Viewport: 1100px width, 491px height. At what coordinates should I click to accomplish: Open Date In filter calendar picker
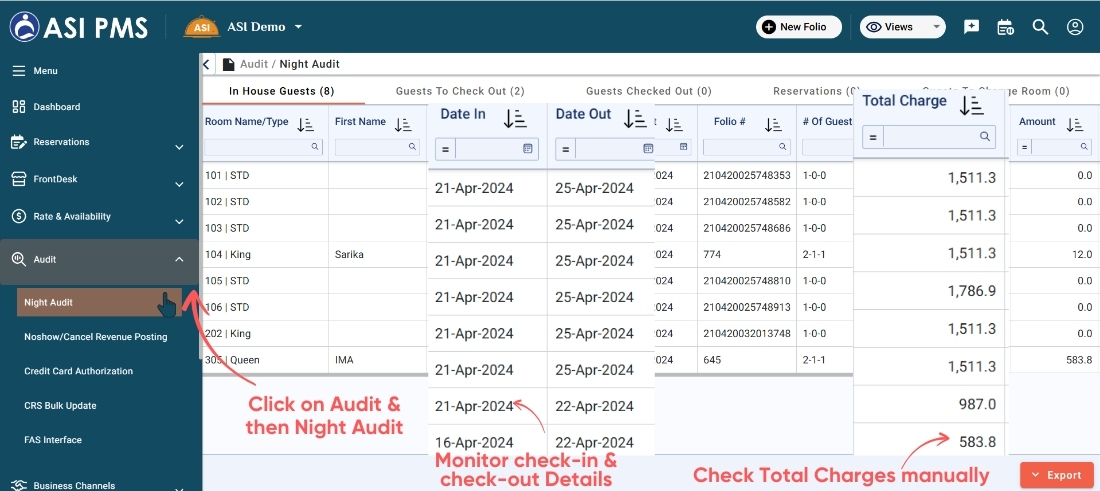click(528, 149)
